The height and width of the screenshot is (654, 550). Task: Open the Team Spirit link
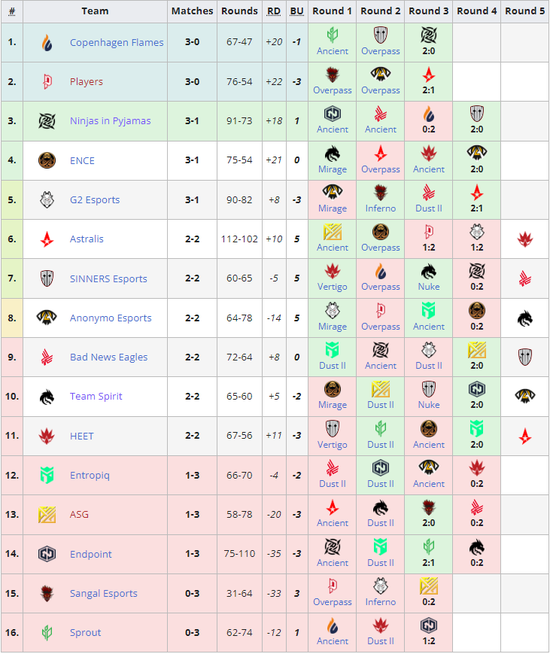(x=96, y=396)
